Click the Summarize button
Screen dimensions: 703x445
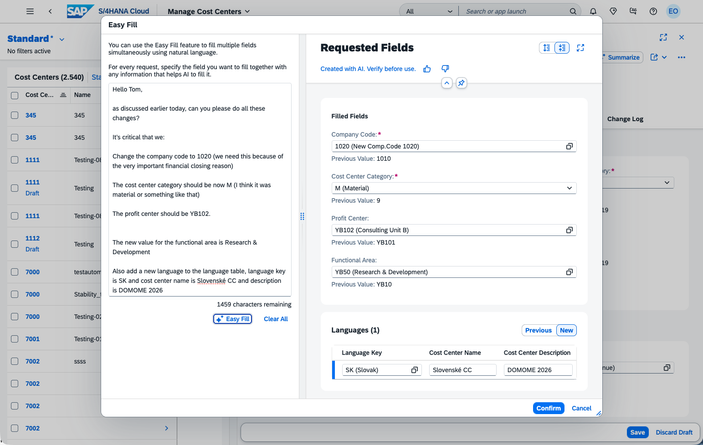click(x=621, y=57)
